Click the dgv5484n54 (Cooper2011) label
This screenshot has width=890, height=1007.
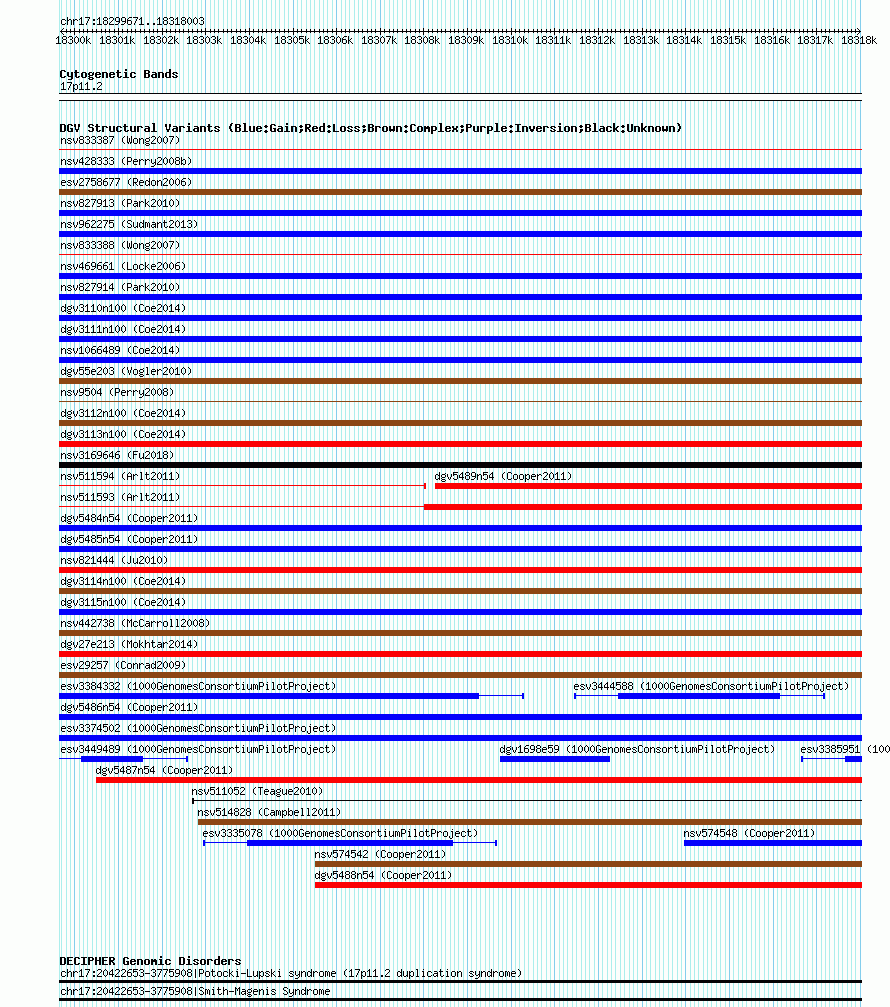pos(129,518)
